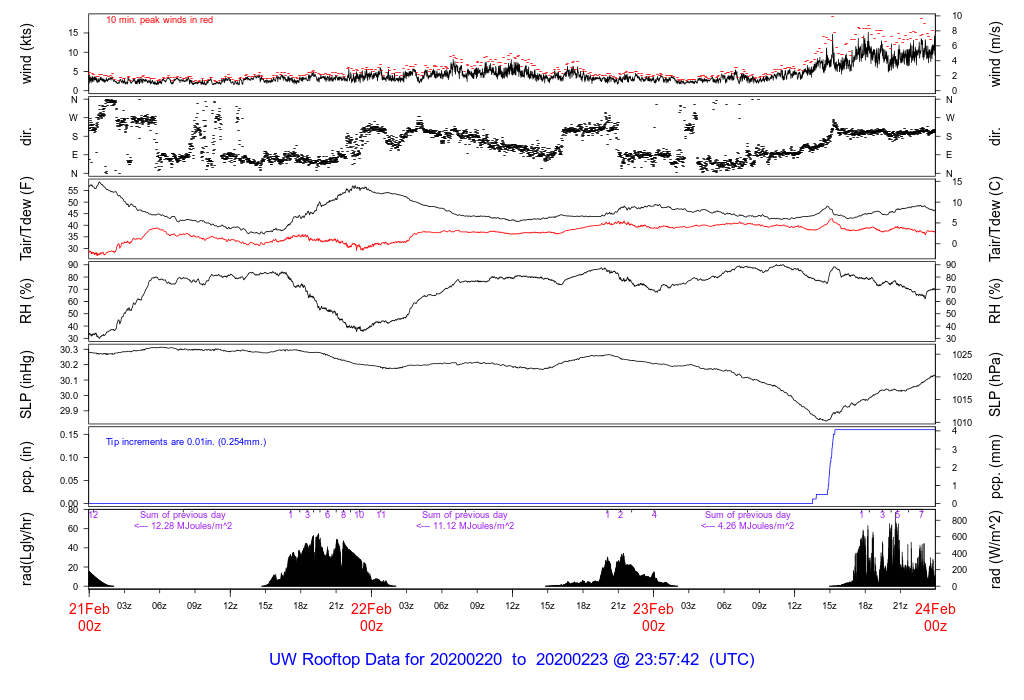Click the 24Feb 00z date label
1024x700 pixels.
point(935,617)
